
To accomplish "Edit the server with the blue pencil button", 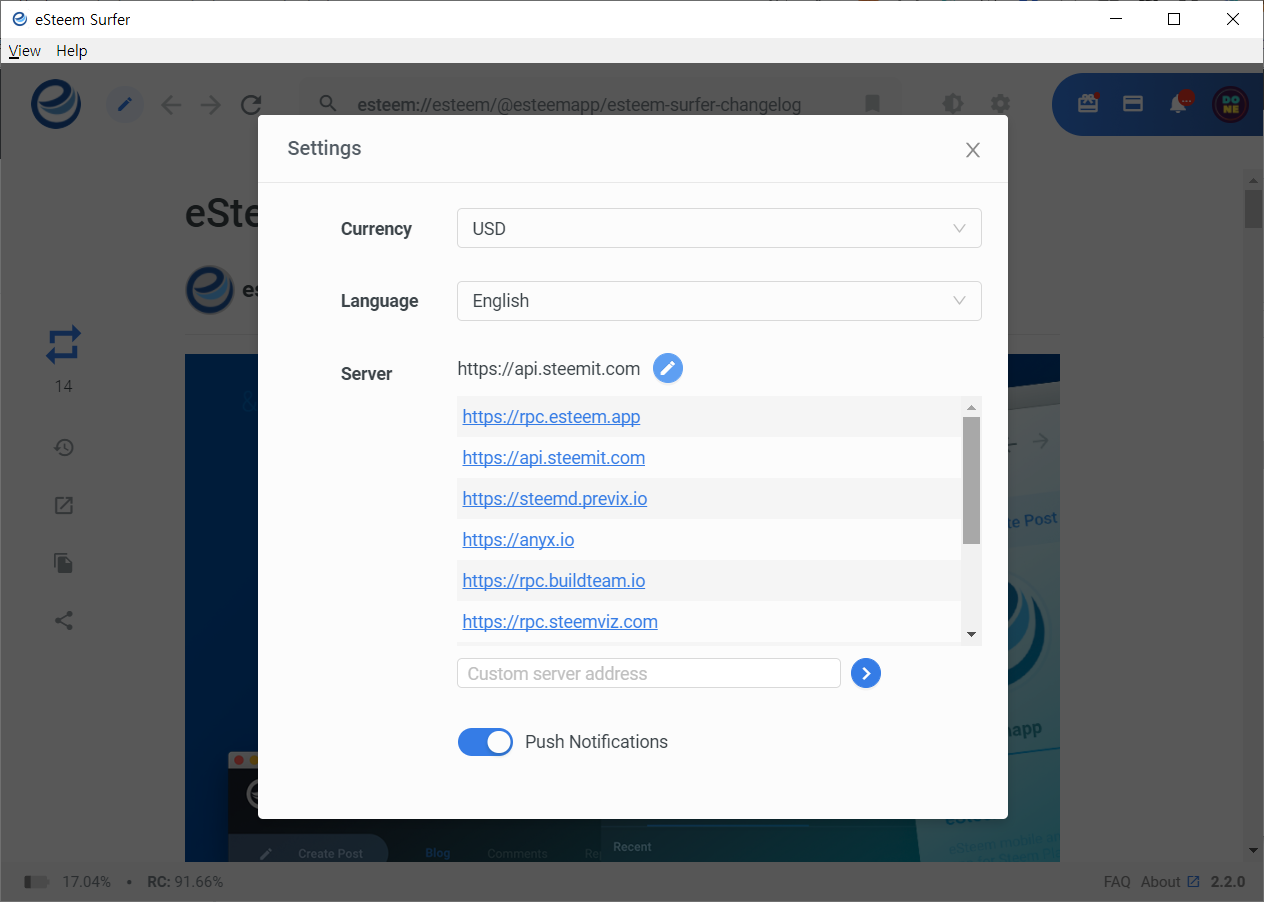I will click(x=668, y=368).
